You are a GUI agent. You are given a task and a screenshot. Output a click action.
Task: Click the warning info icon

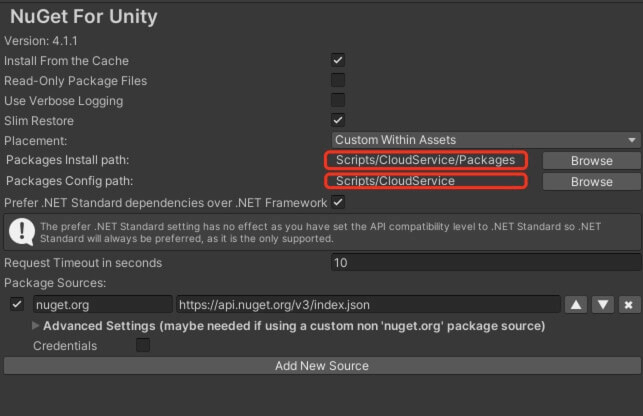tap(20, 232)
